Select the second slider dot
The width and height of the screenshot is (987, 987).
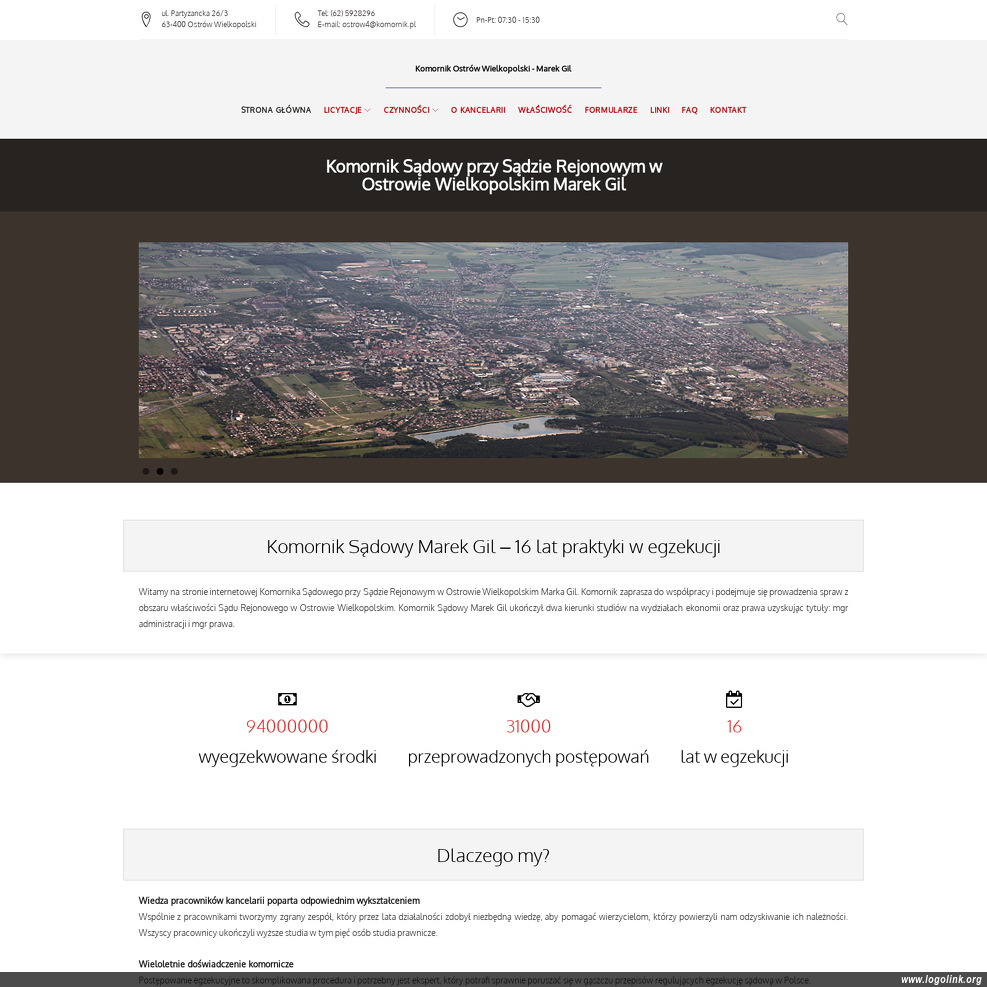coord(160,471)
